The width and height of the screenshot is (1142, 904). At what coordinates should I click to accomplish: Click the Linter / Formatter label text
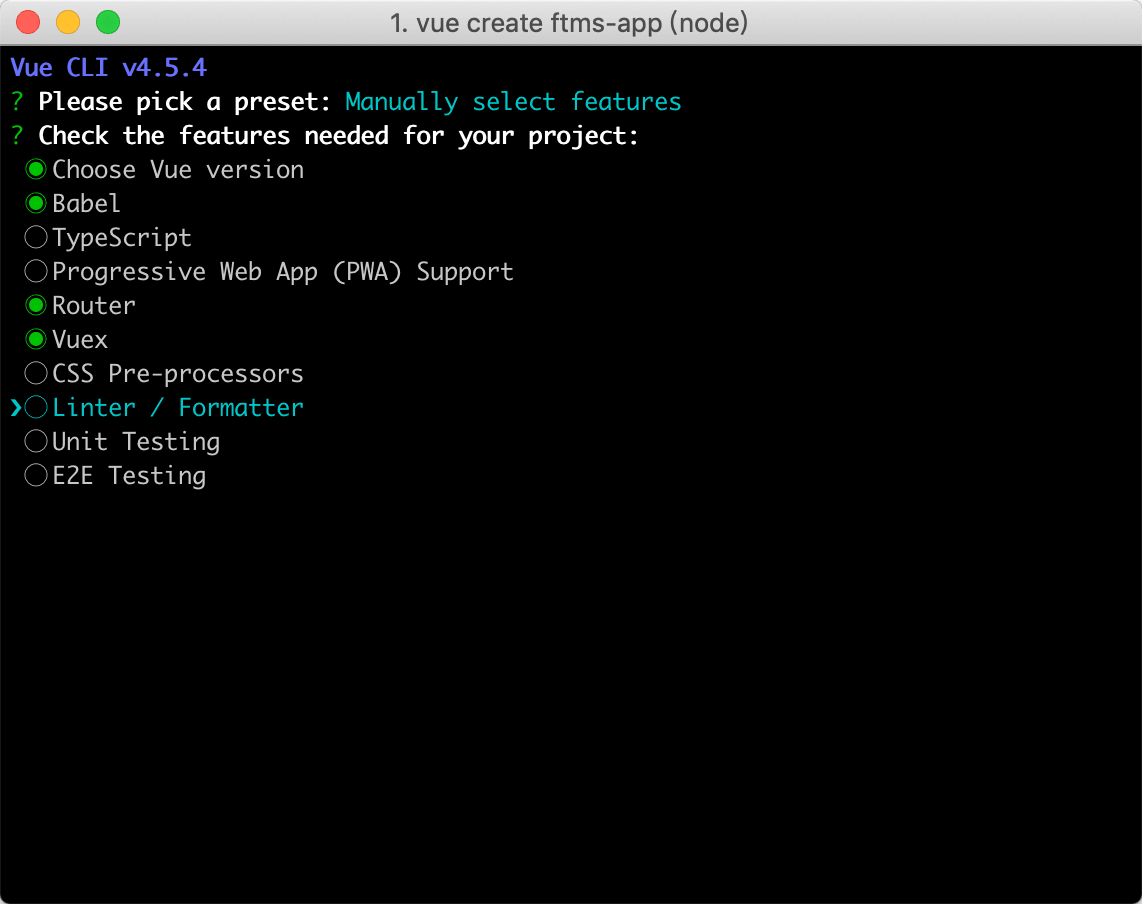pos(178,408)
